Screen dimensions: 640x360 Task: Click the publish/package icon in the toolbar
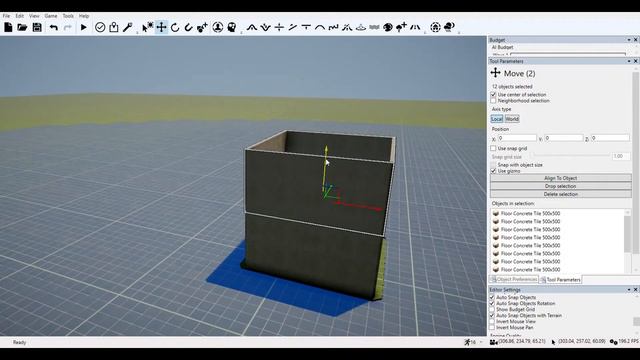point(114,27)
